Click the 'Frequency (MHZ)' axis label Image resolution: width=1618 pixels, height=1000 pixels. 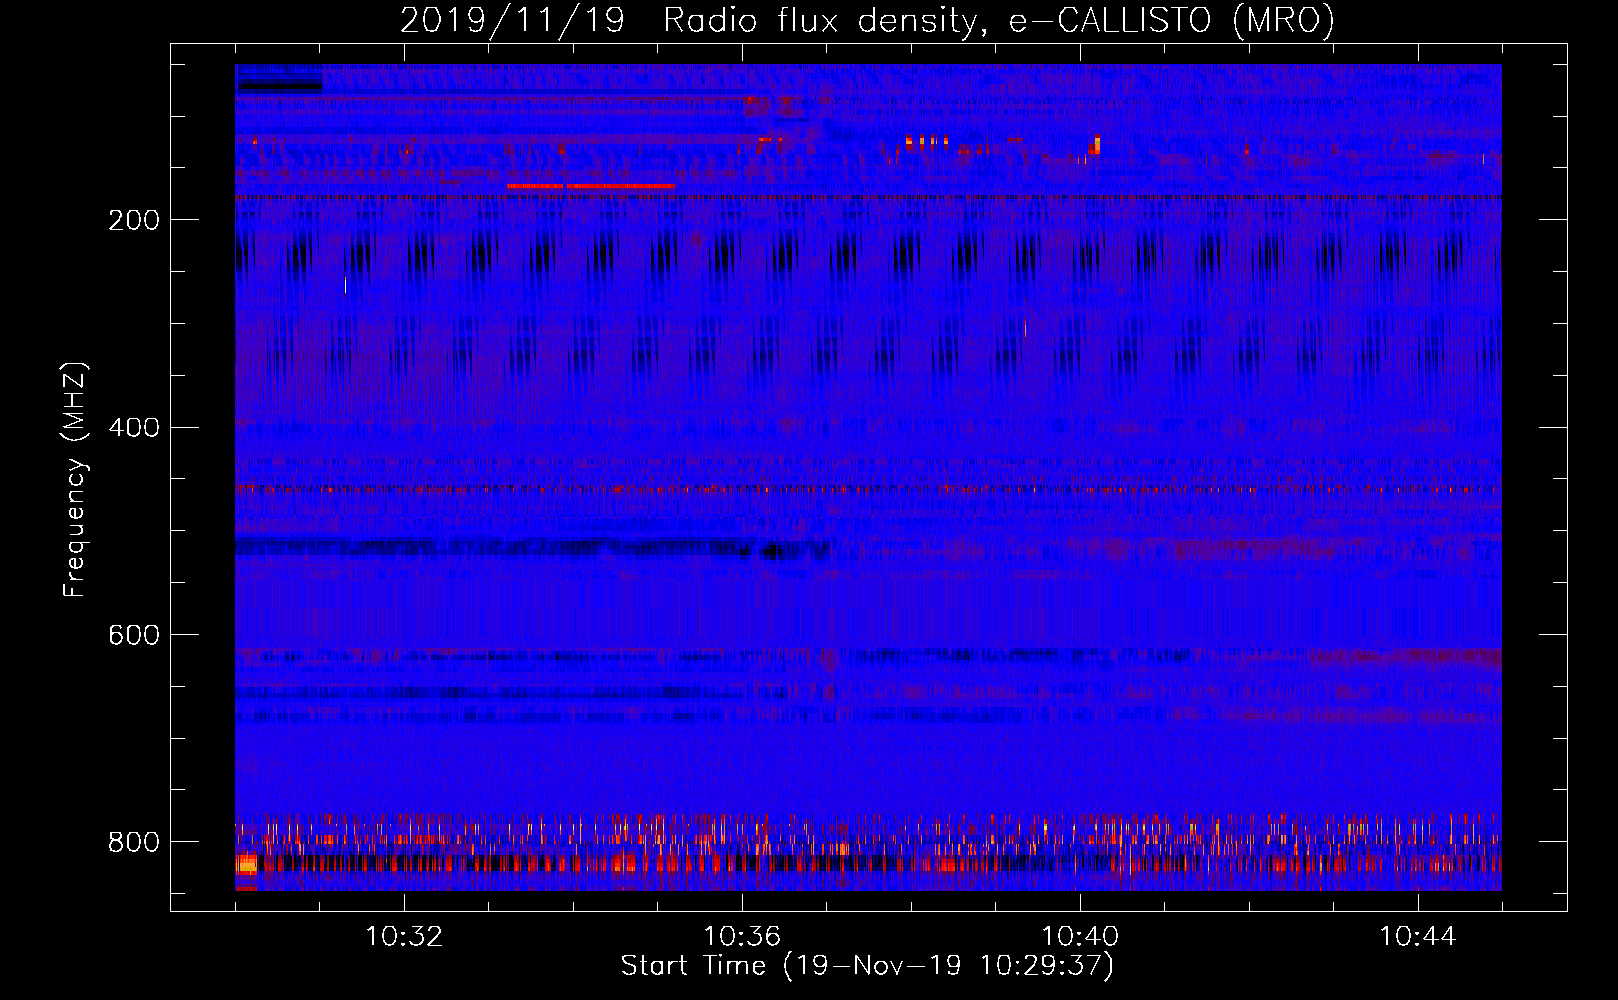click(x=75, y=479)
